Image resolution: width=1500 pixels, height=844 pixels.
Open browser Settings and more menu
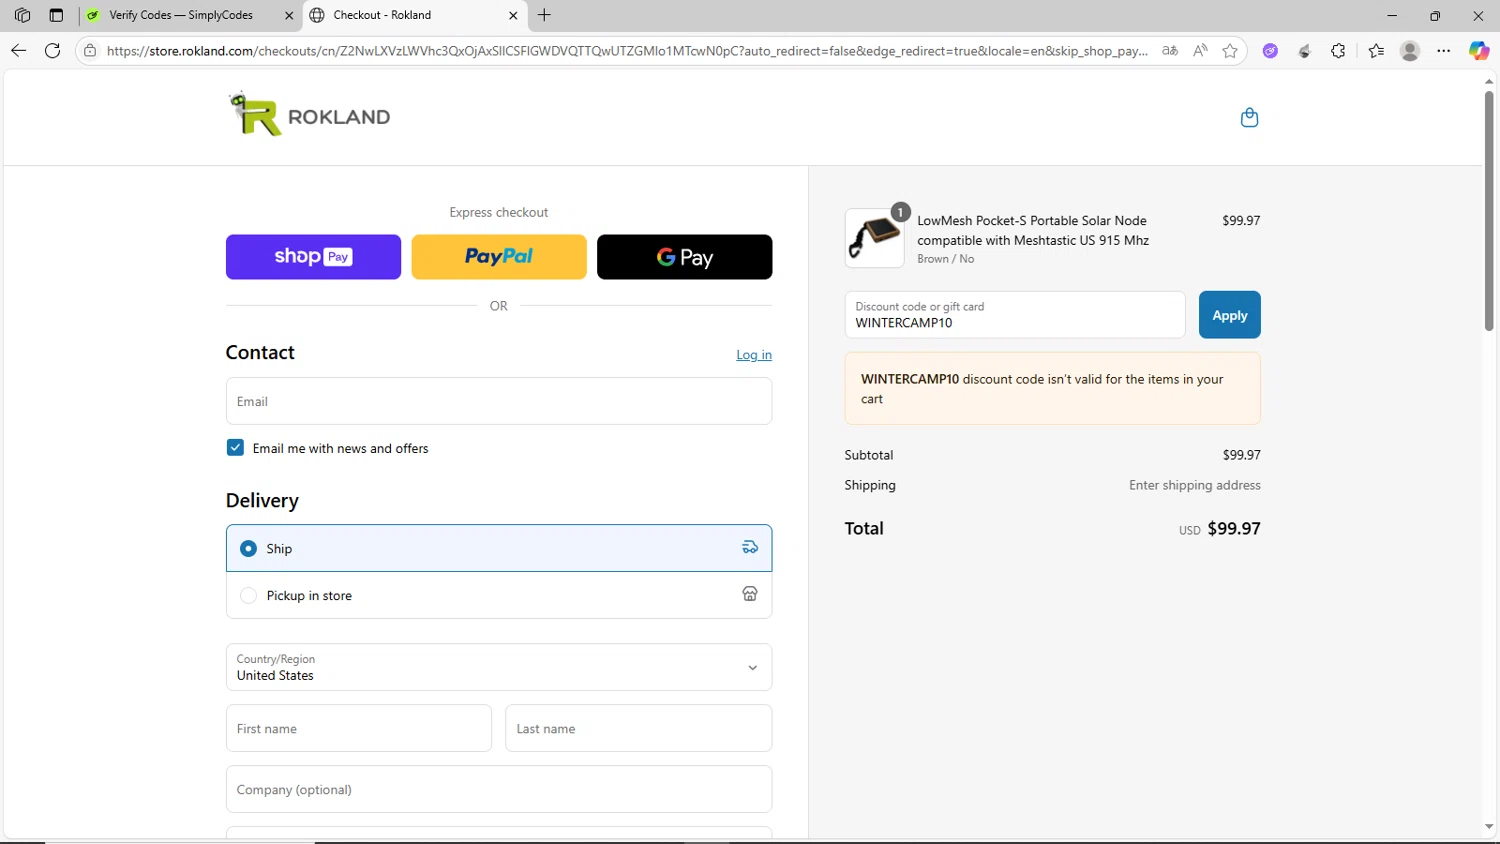click(1444, 51)
